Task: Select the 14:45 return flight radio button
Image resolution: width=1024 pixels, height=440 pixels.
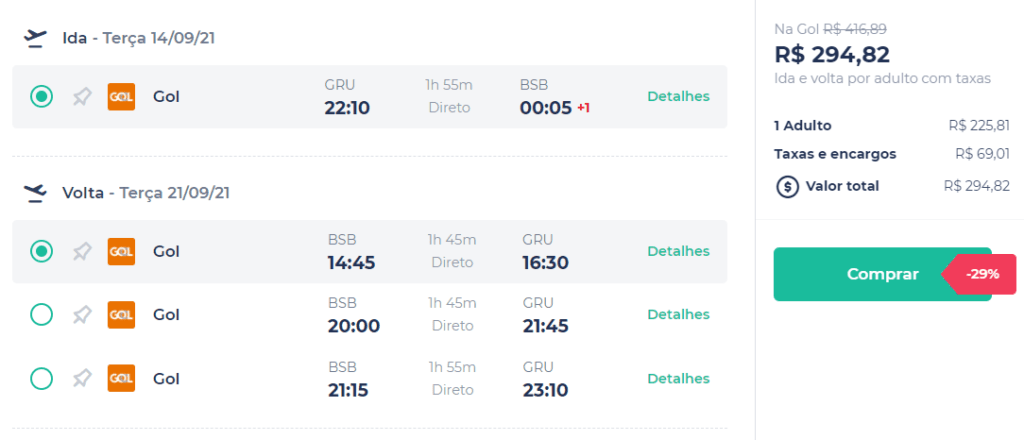Action: [x=41, y=251]
